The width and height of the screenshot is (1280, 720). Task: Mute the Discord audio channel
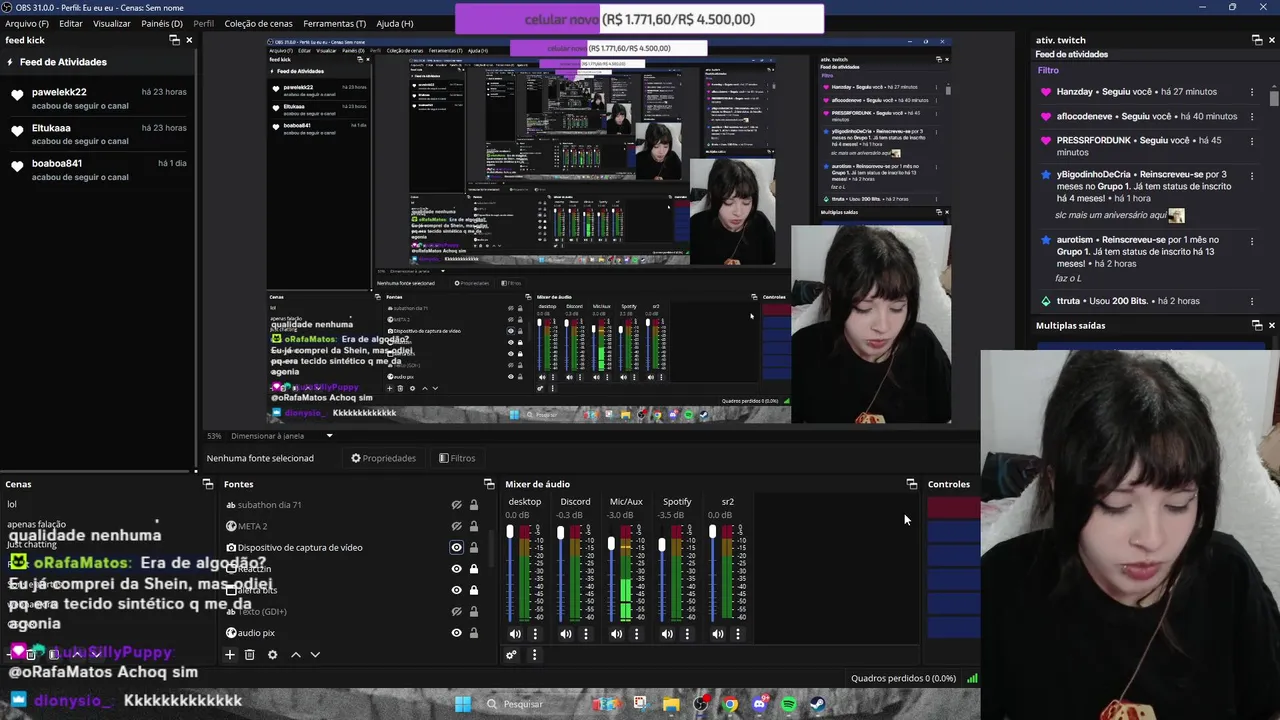[x=566, y=633]
